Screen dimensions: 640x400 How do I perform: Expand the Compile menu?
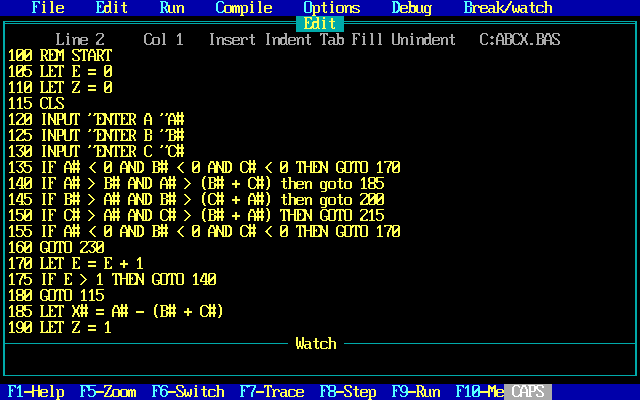pyautogui.click(x=243, y=8)
